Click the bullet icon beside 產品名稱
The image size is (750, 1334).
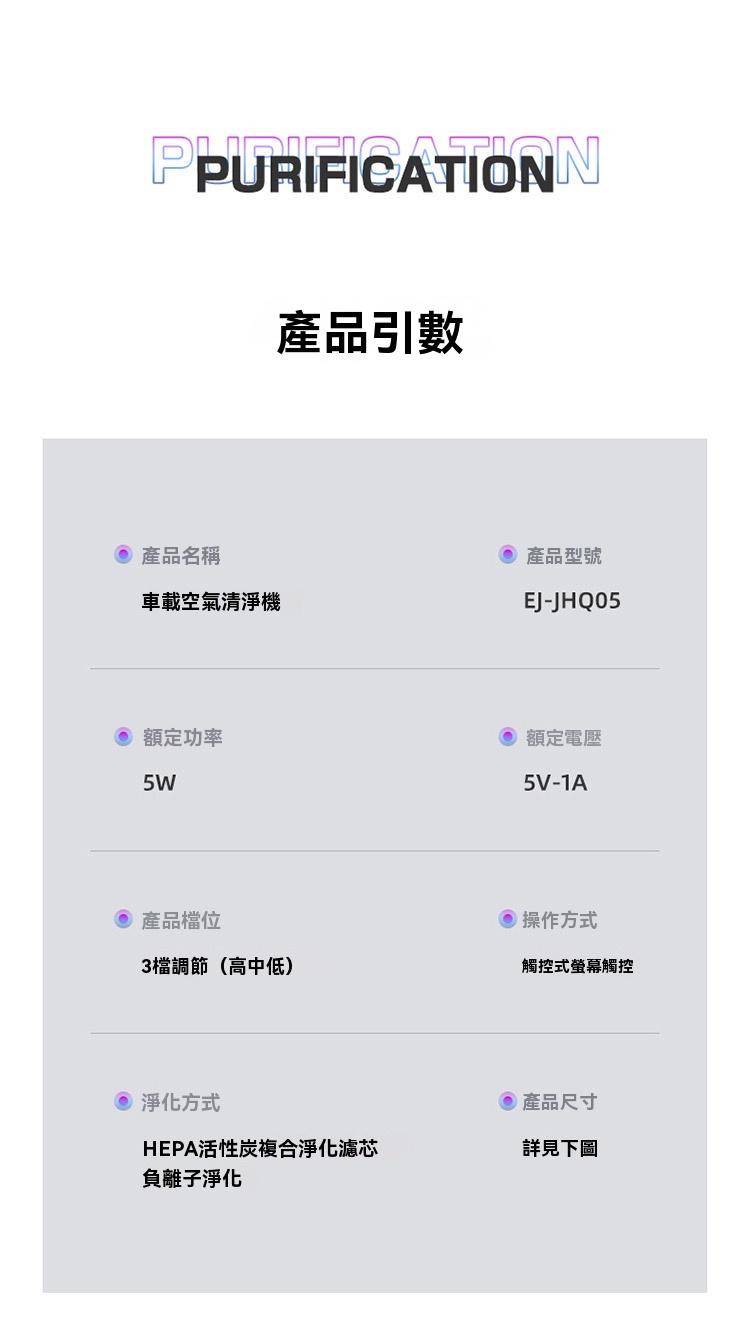pos(123,554)
